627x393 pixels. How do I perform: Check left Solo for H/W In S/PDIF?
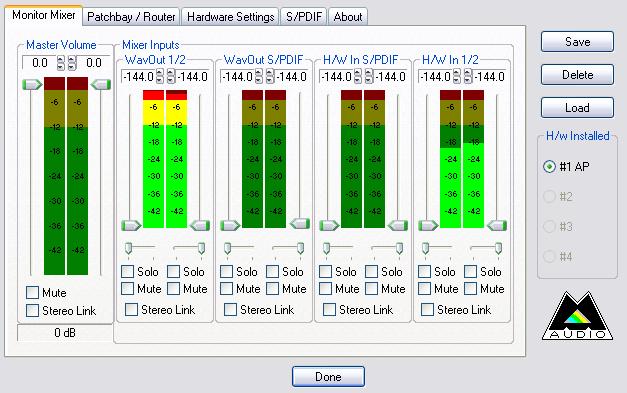pos(325,272)
